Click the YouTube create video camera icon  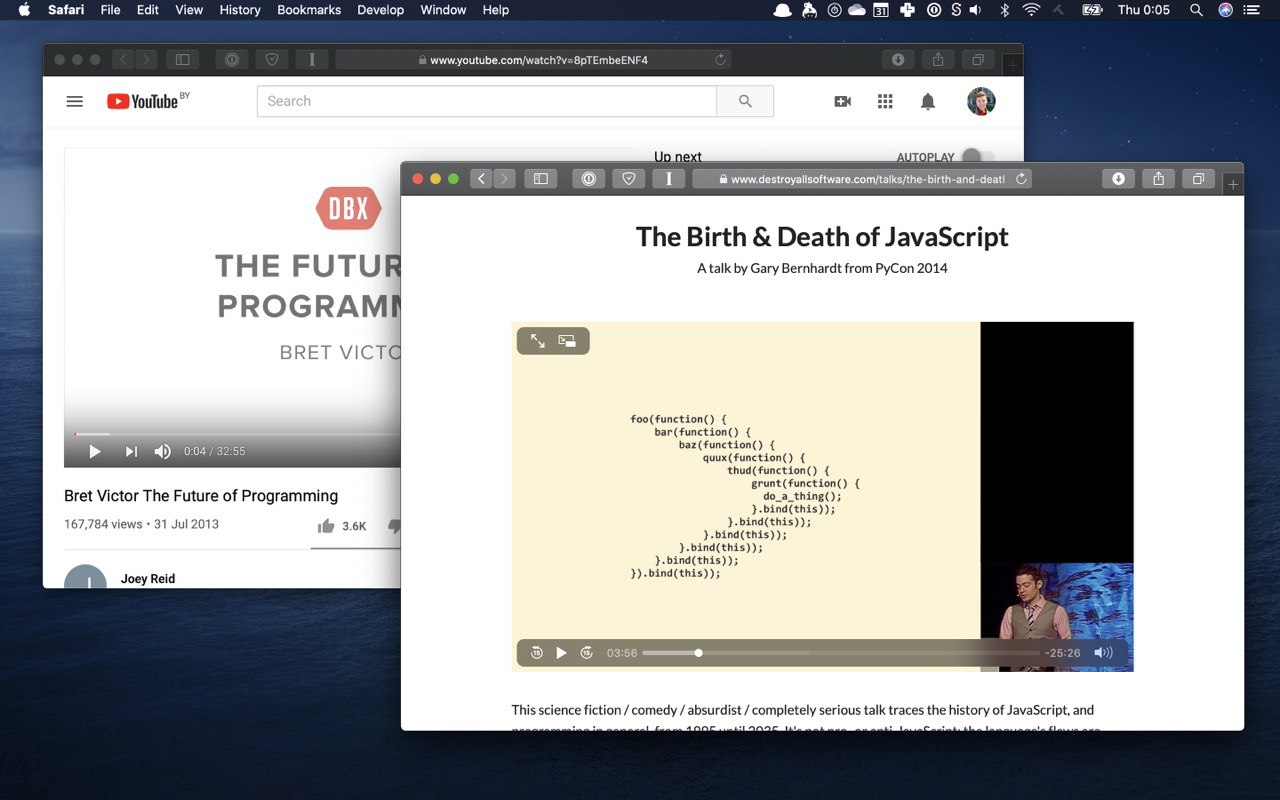click(x=842, y=101)
